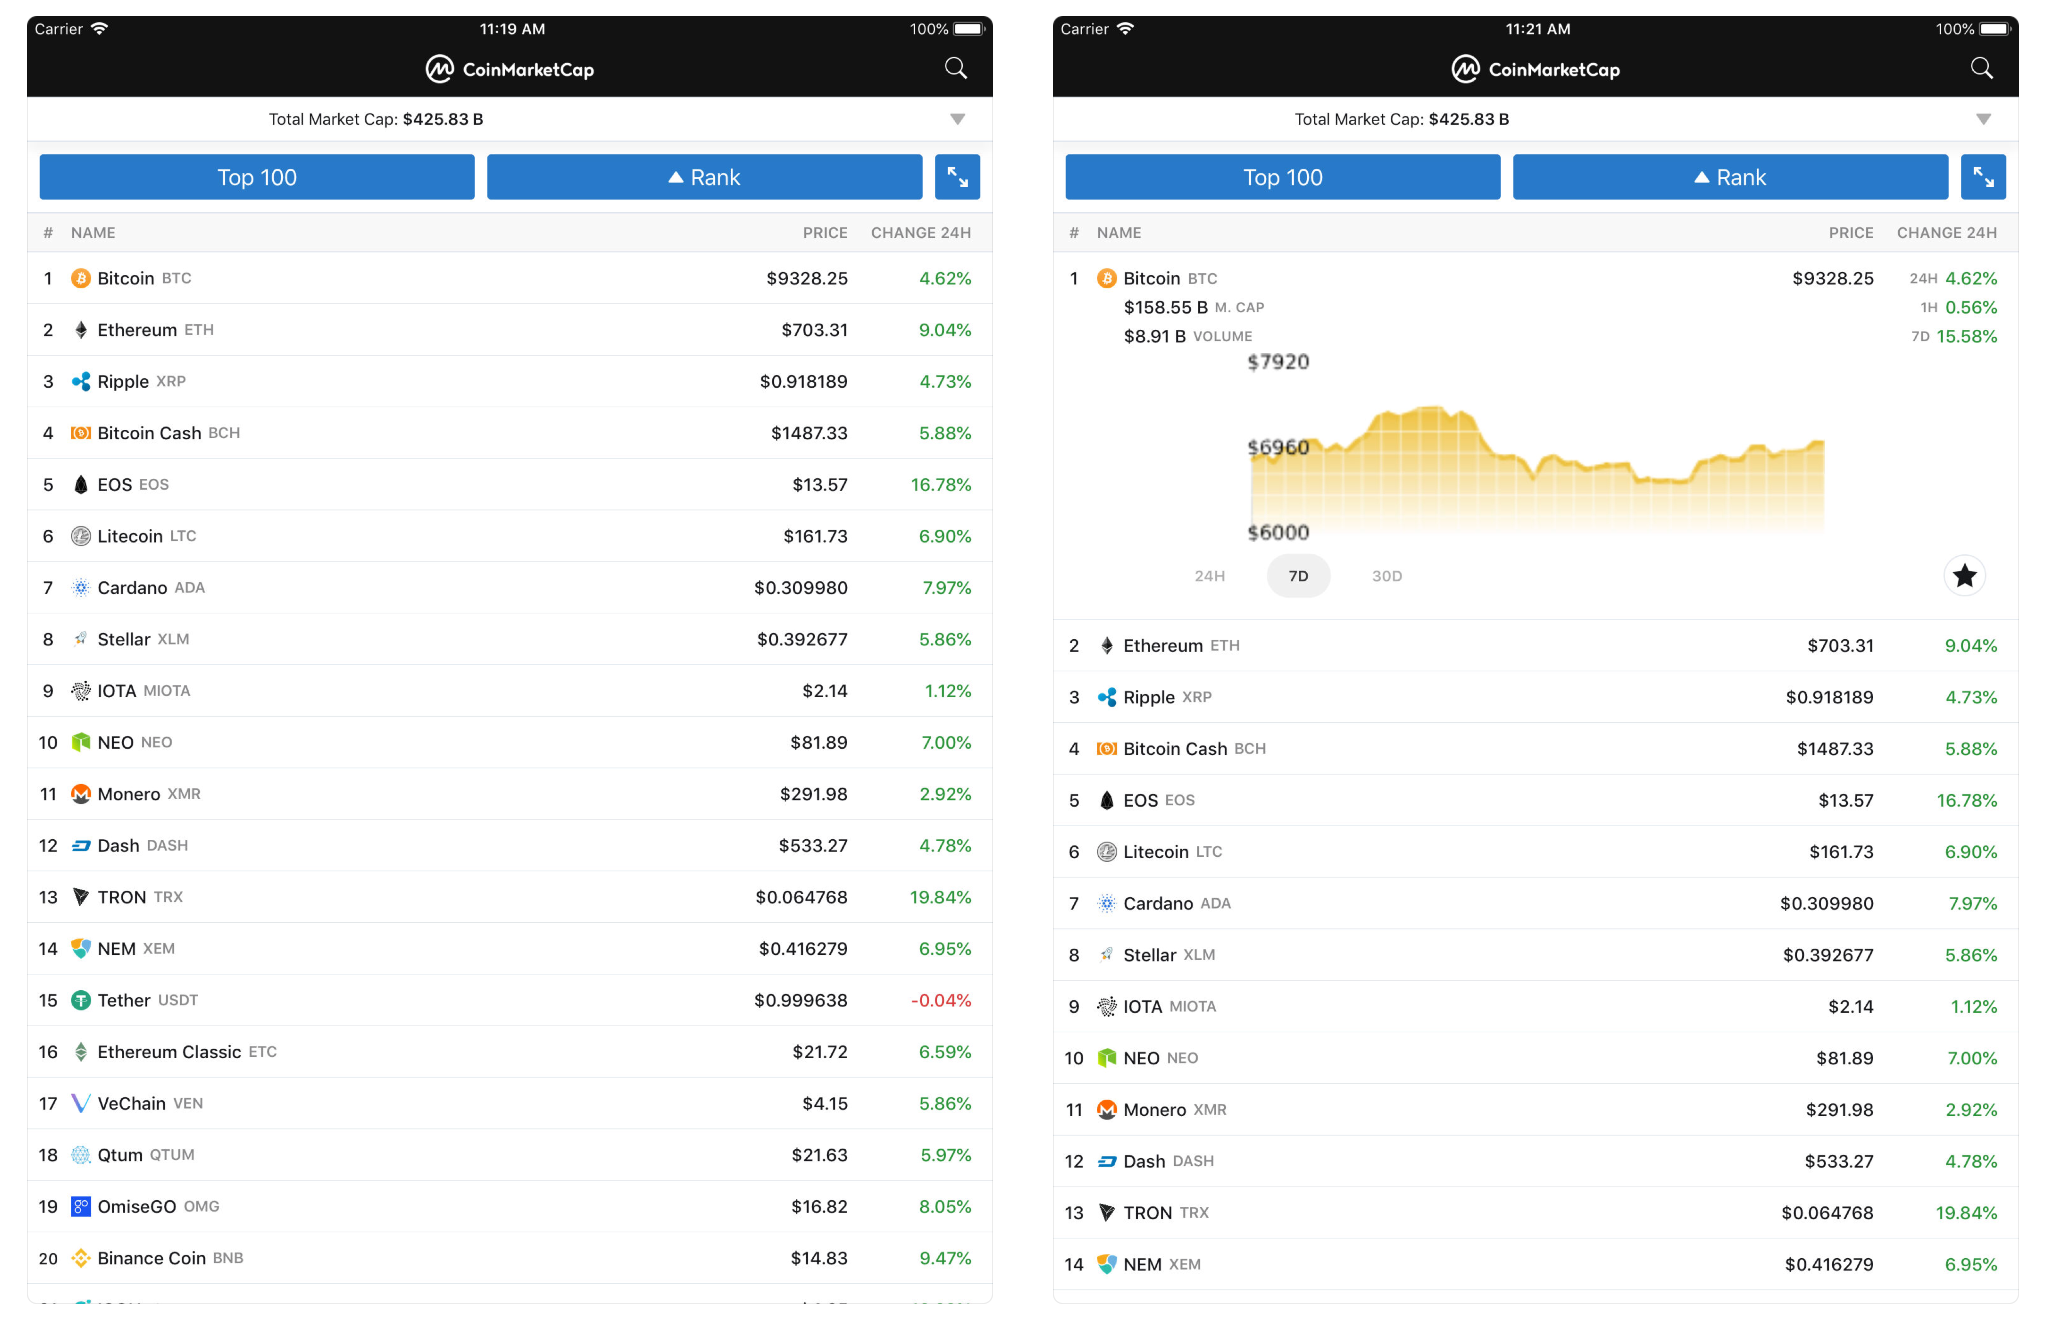Tap the expand arrows icon in the right screen

(1983, 177)
